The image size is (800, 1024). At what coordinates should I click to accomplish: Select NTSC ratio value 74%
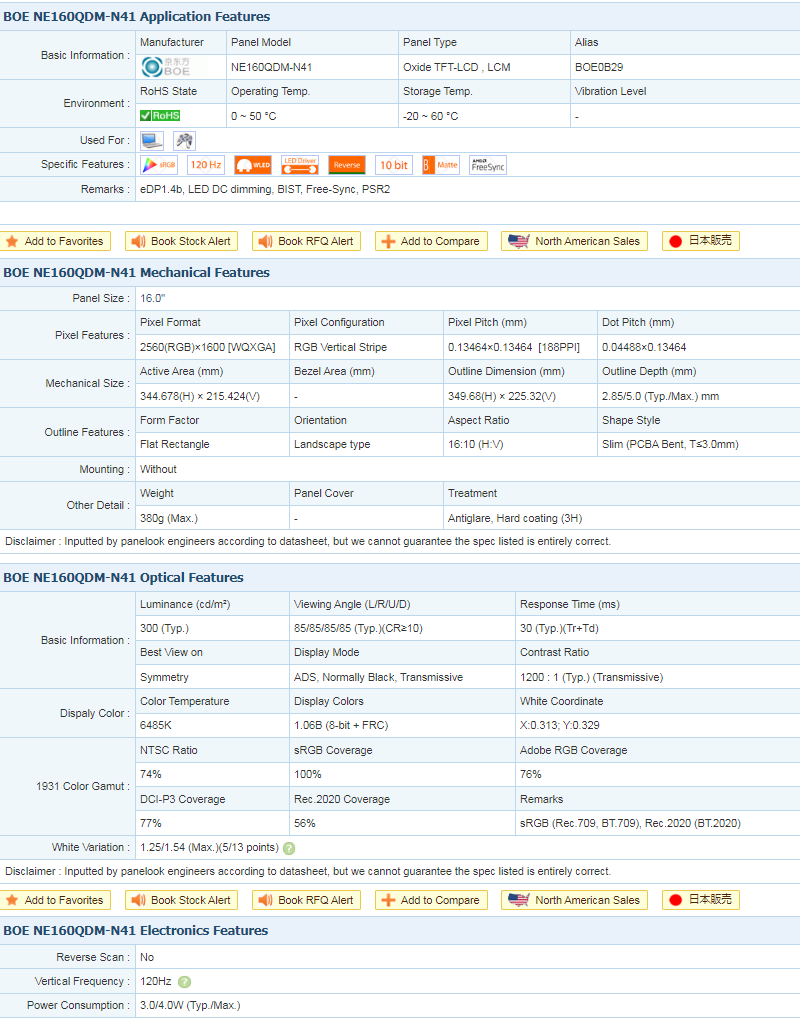coord(151,775)
